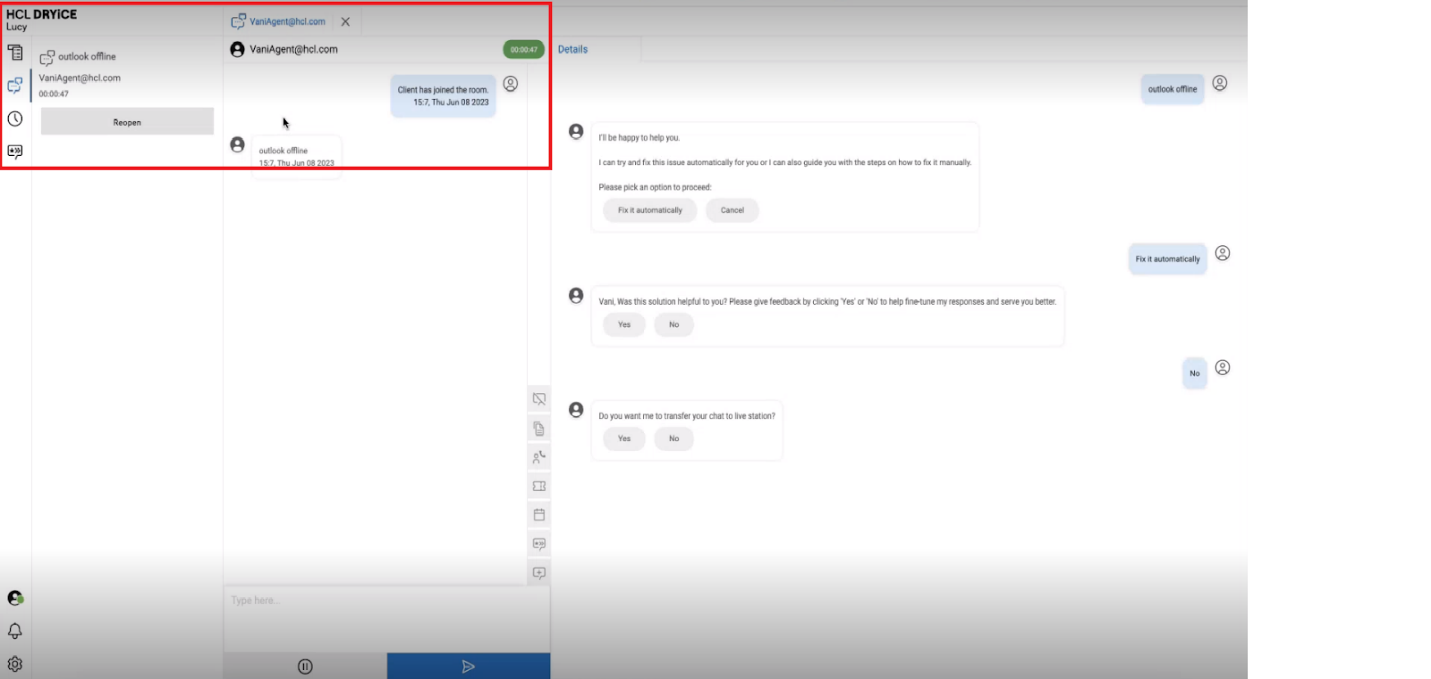1431x679 pixels.
Task: Click bot avatar beside solution helpful question
Action: (576, 295)
